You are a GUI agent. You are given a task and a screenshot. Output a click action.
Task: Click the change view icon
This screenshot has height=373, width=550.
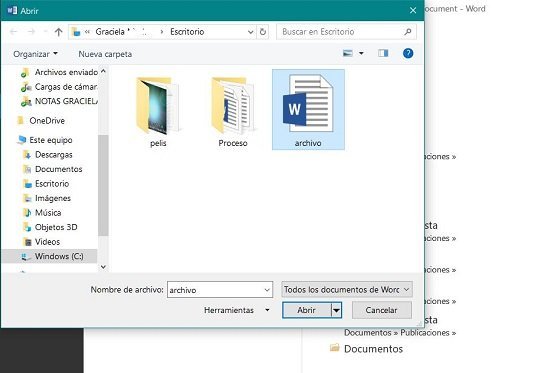pyautogui.click(x=348, y=53)
